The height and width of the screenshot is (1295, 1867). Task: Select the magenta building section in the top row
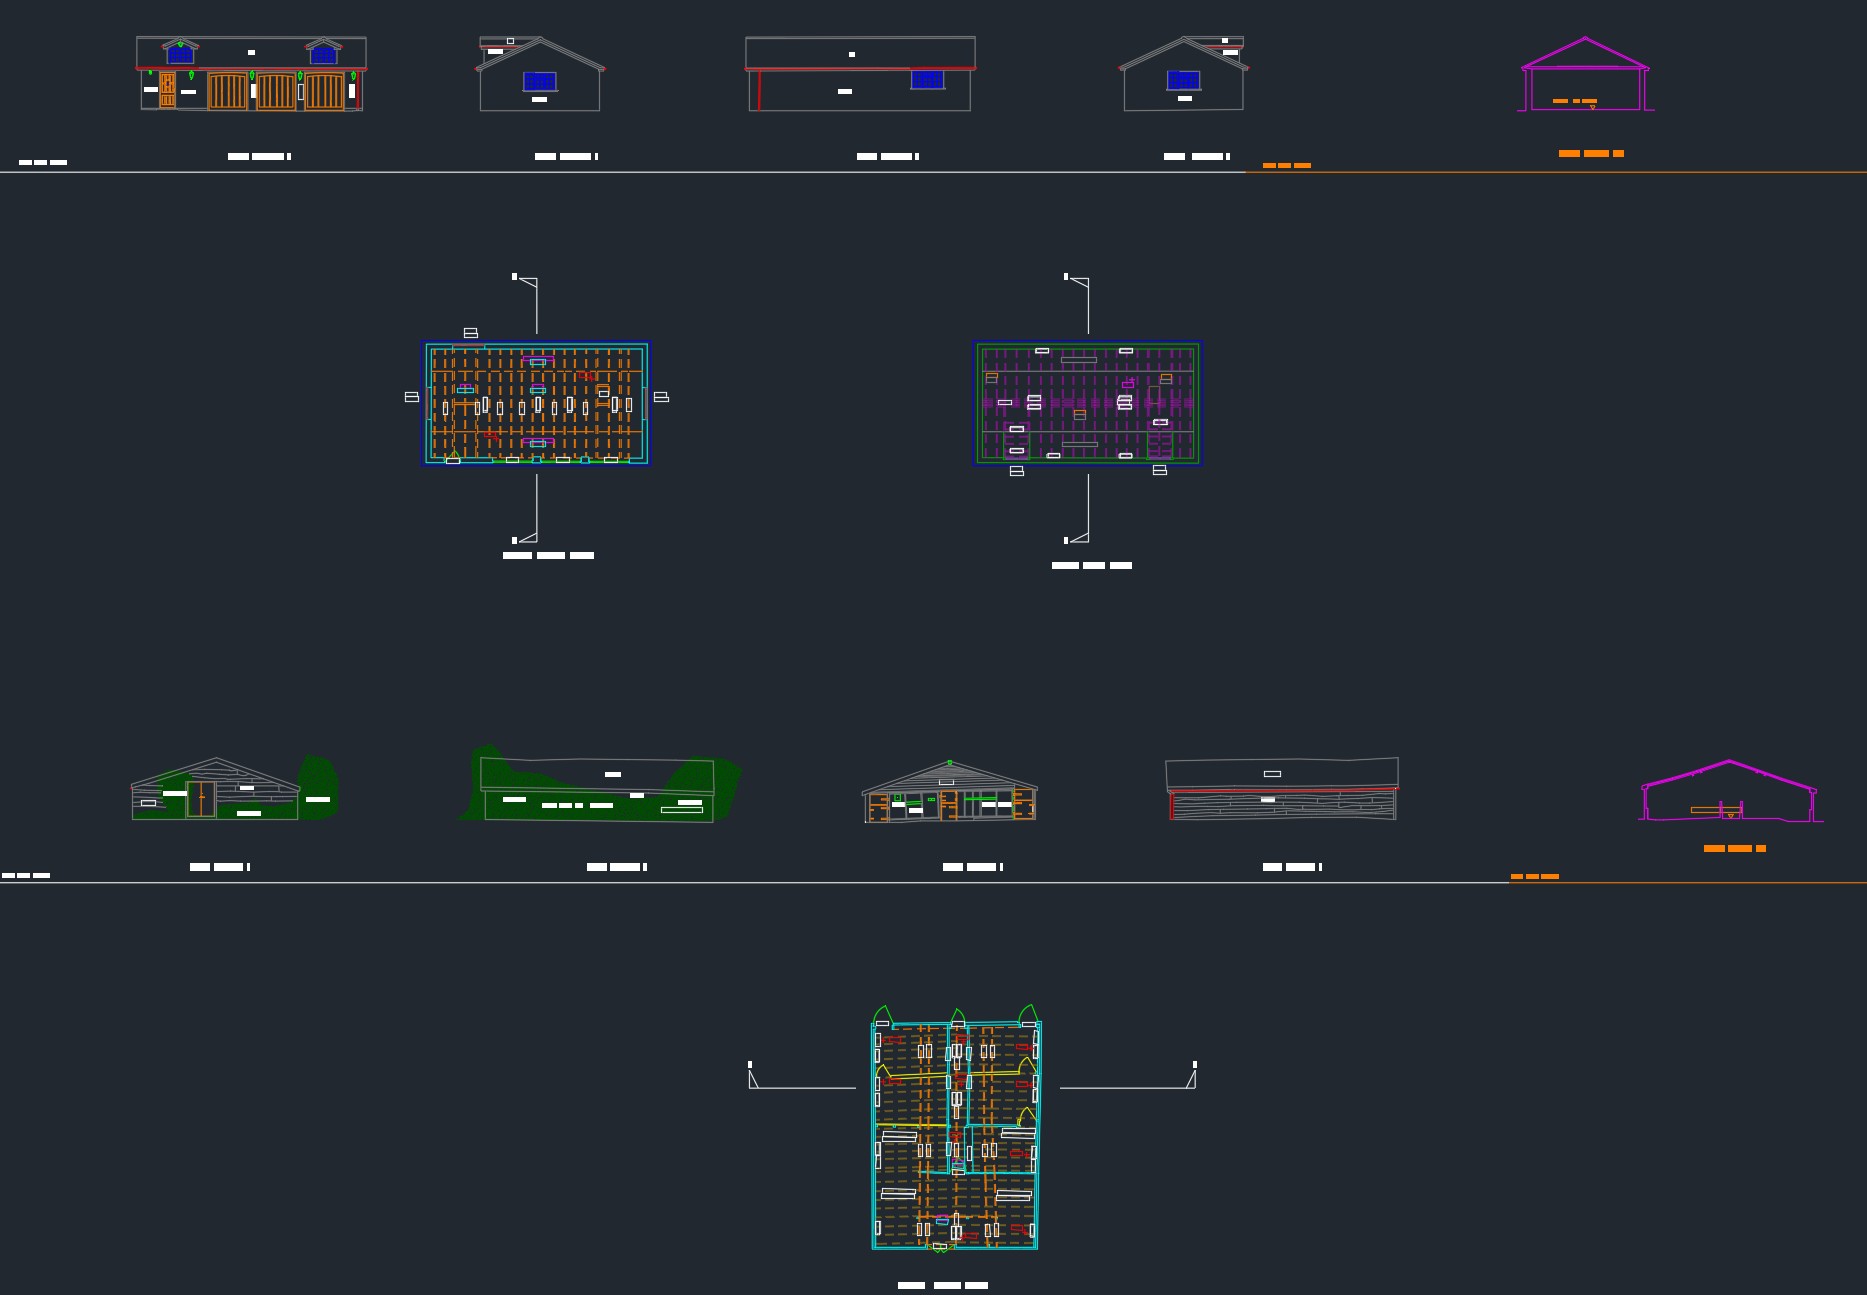(1585, 75)
